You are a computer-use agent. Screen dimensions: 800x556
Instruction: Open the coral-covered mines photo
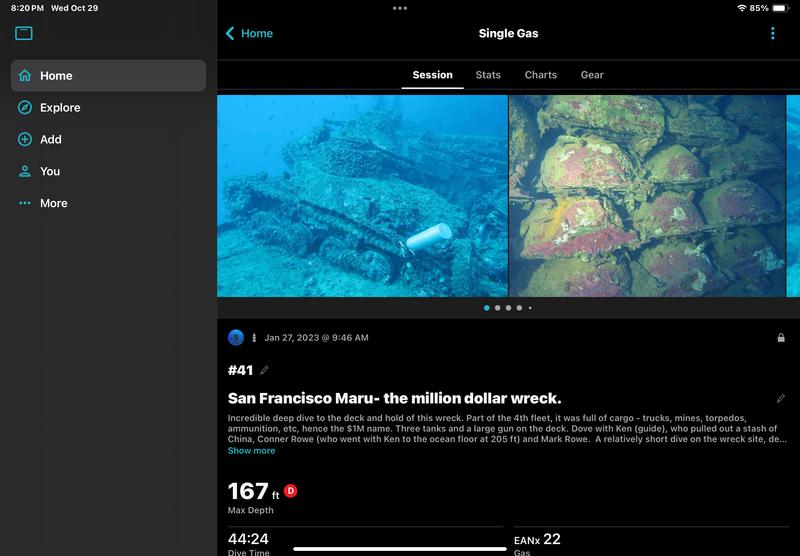[647, 196]
